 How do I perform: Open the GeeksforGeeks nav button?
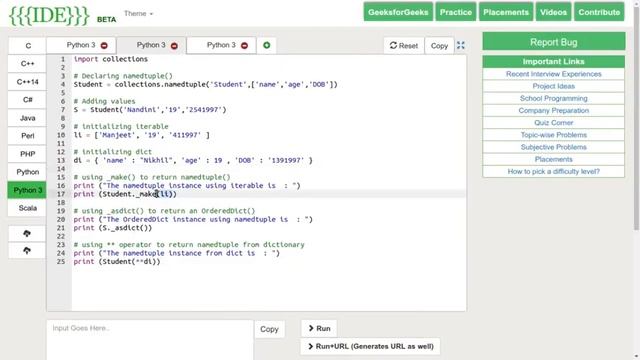[x=398, y=12]
